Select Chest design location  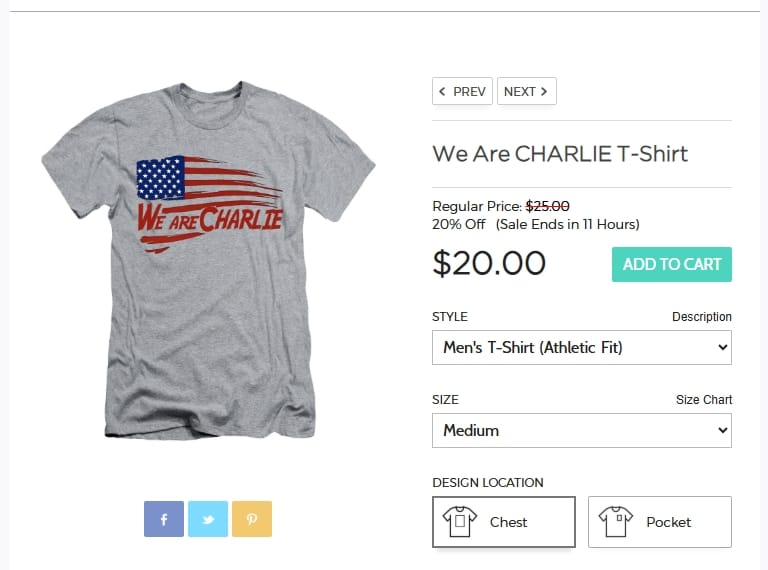(x=504, y=522)
